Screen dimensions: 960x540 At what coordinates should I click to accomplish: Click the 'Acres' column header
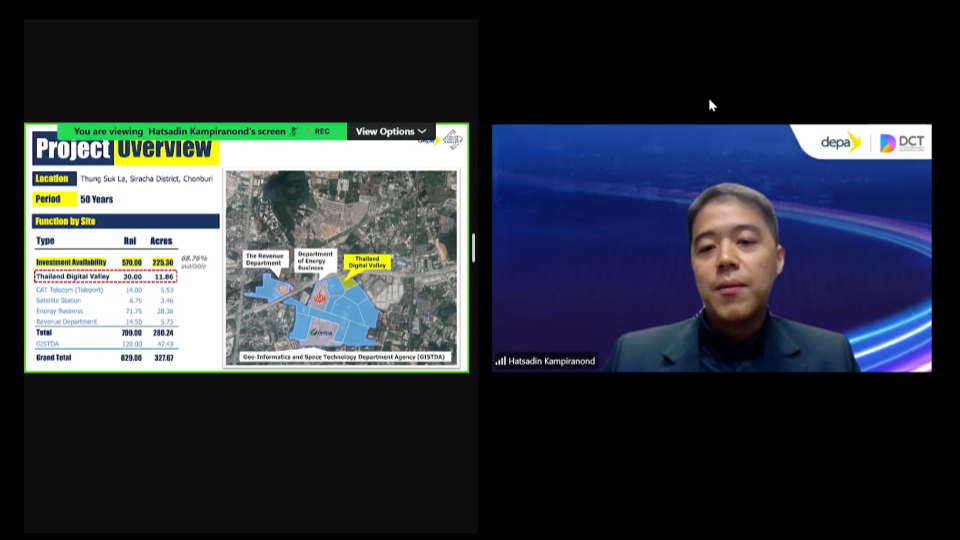tap(161, 241)
